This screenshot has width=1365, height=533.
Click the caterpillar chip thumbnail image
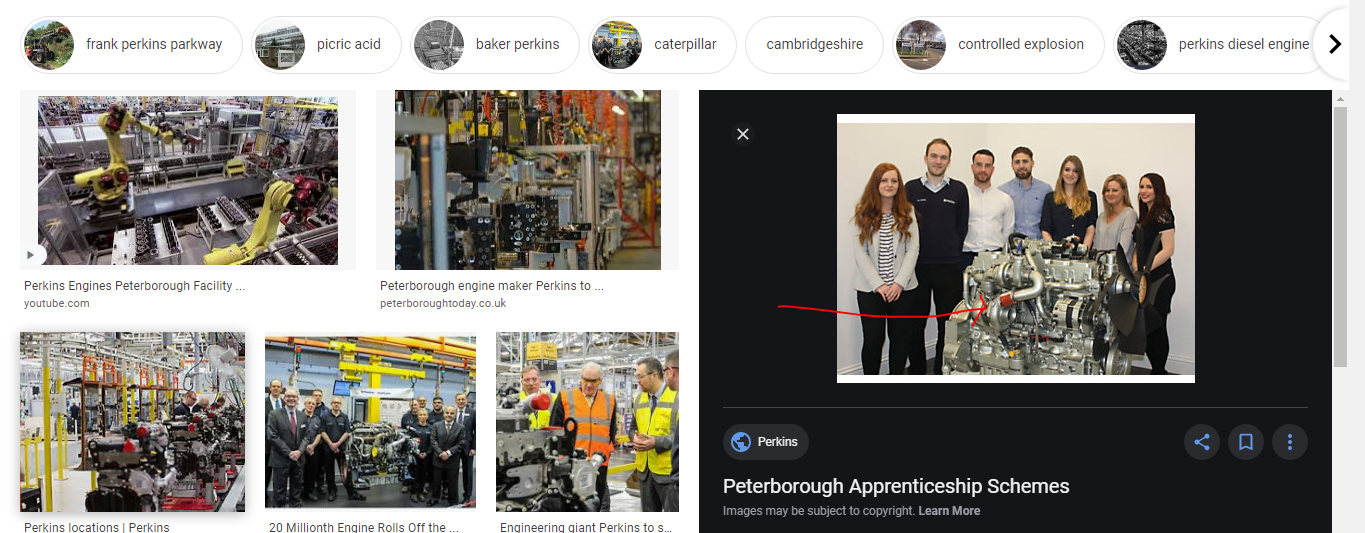pos(617,45)
